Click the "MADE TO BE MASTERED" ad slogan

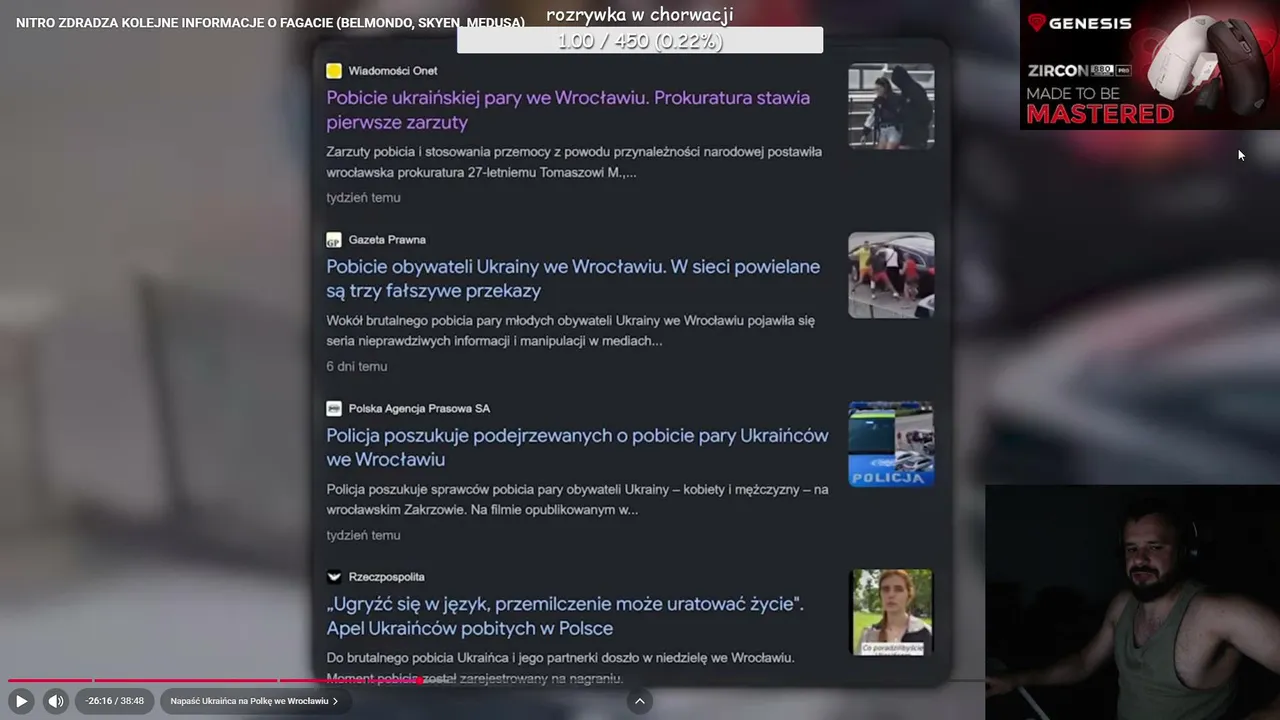(1100, 104)
